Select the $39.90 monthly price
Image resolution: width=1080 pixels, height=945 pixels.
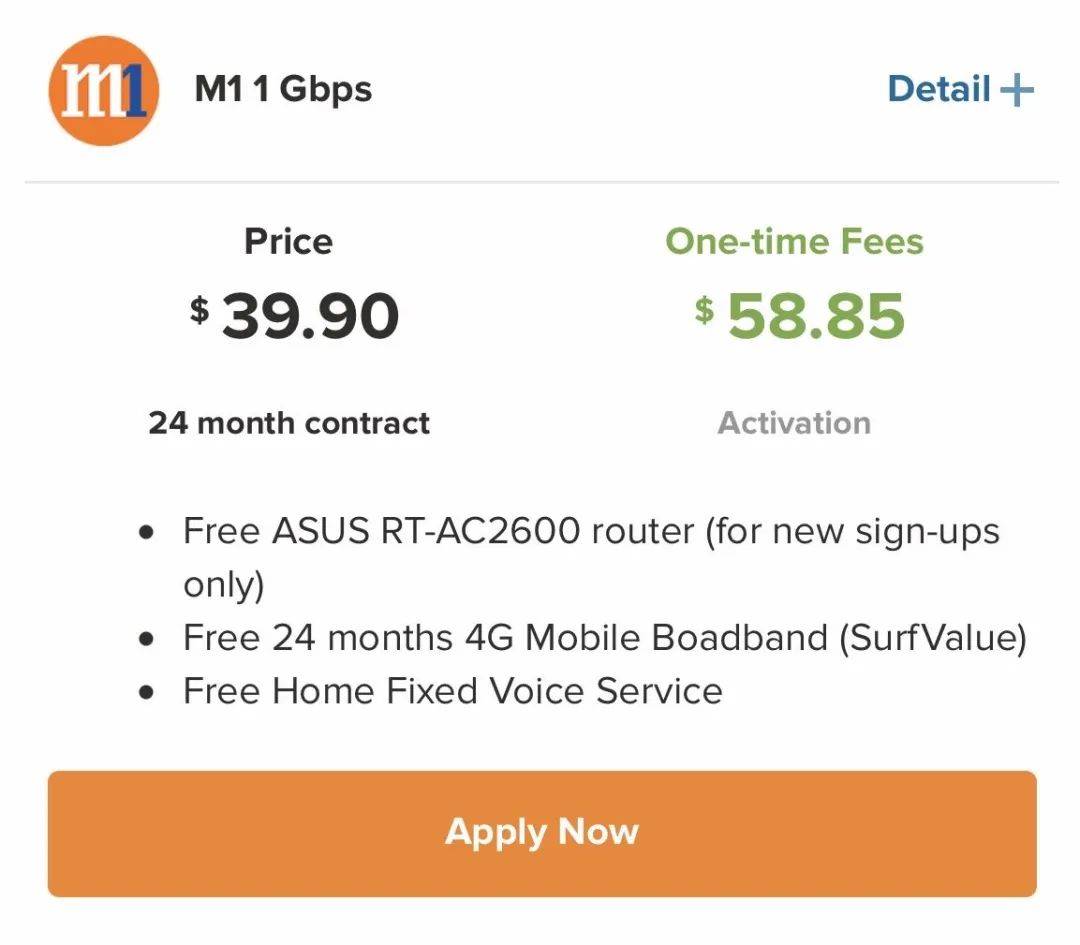[x=296, y=316]
